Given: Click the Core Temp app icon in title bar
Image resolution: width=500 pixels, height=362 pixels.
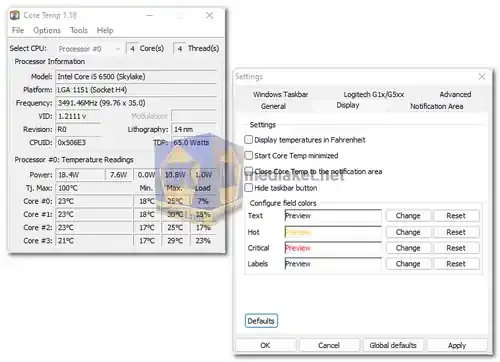Looking at the screenshot, I should click(15, 15).
